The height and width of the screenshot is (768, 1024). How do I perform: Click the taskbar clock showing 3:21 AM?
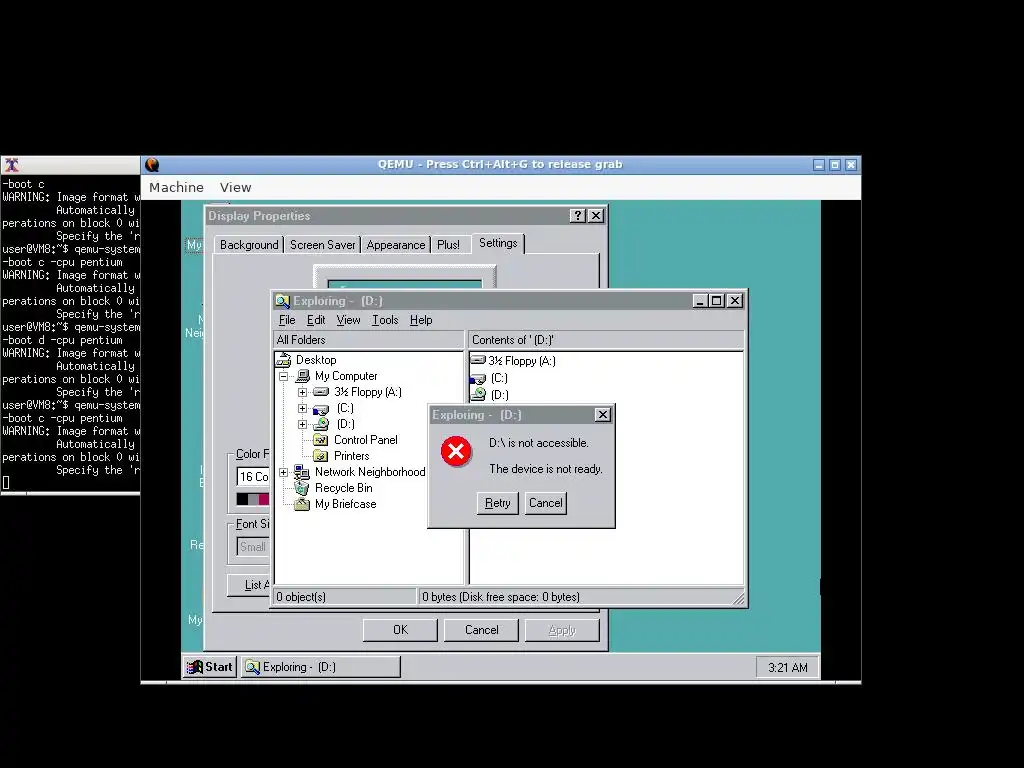click(788, 667)
